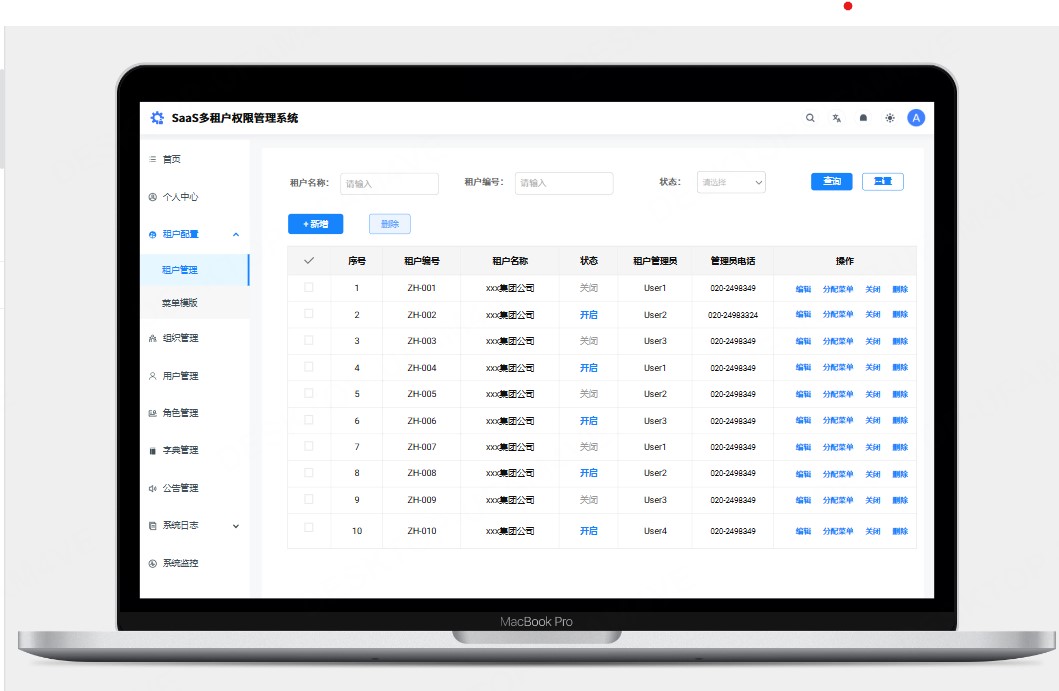The height and width of the screenshot is (691, 1059).
Task: Click the 租户管理员 column header
Action: (x=654, y=261)
